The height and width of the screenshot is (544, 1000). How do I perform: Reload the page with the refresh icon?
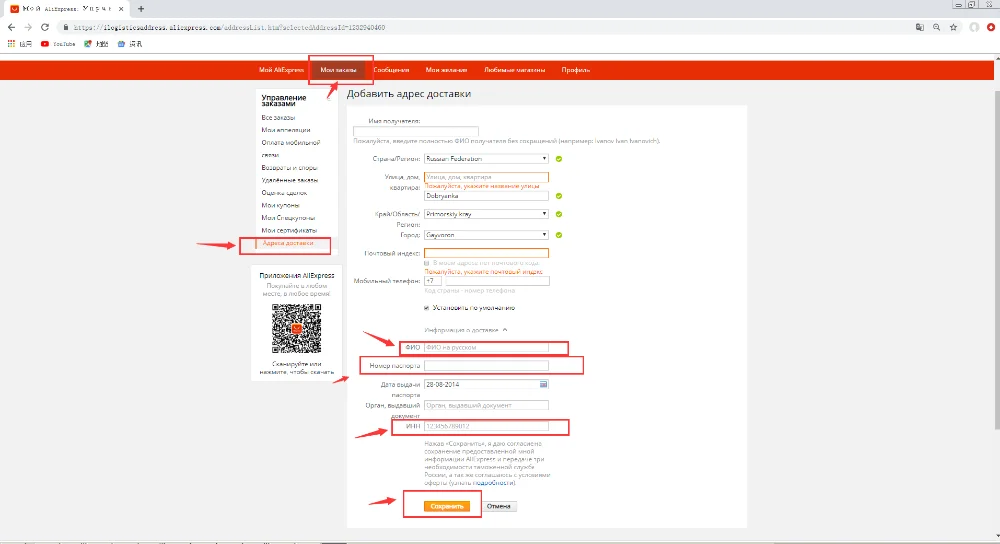(45, 27)
